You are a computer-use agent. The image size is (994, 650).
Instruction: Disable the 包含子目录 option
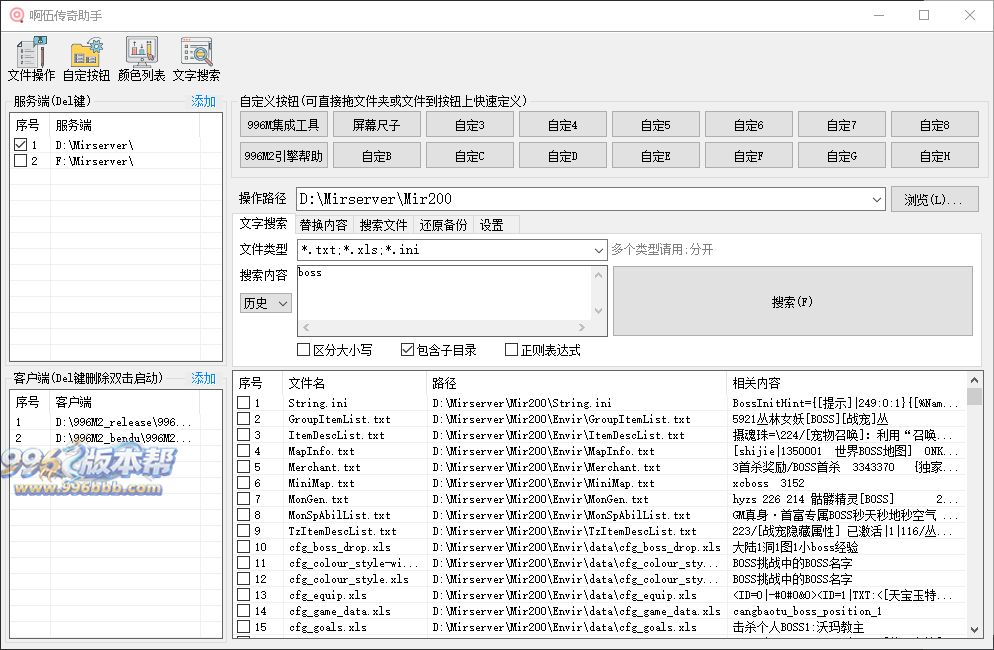click(405, 348)
